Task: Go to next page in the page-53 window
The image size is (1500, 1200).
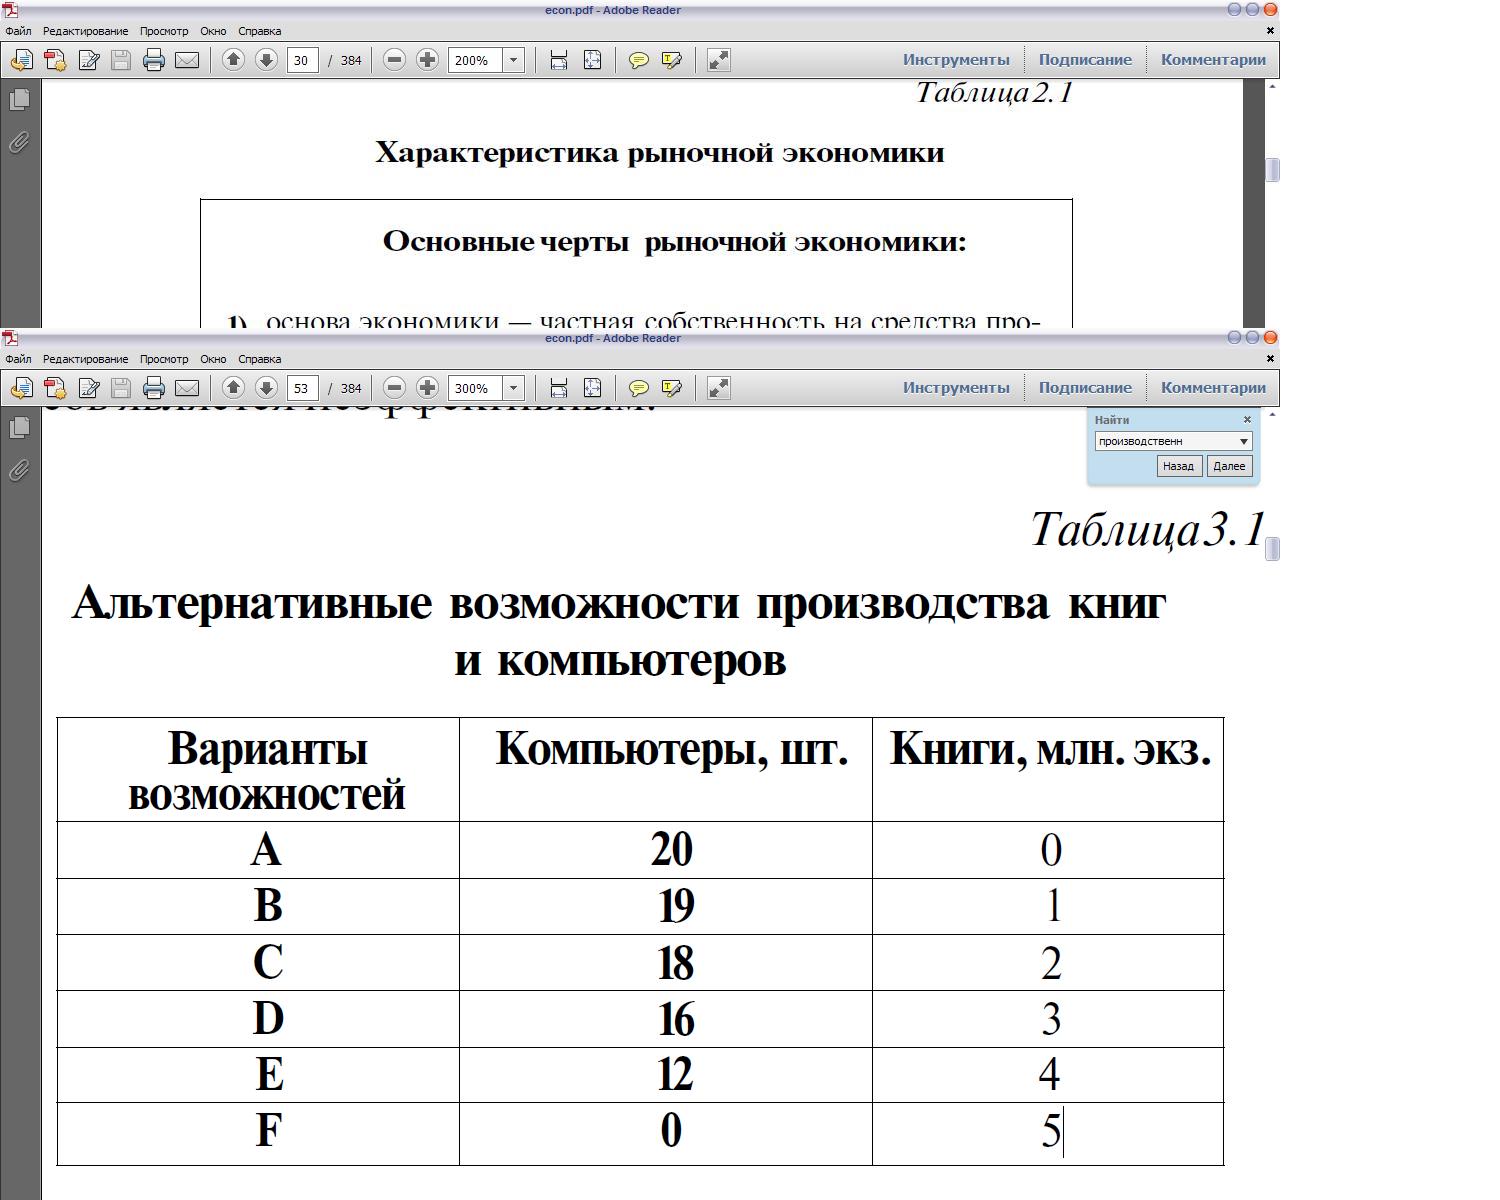Action: pyautogui.click(x=266, y=388)
